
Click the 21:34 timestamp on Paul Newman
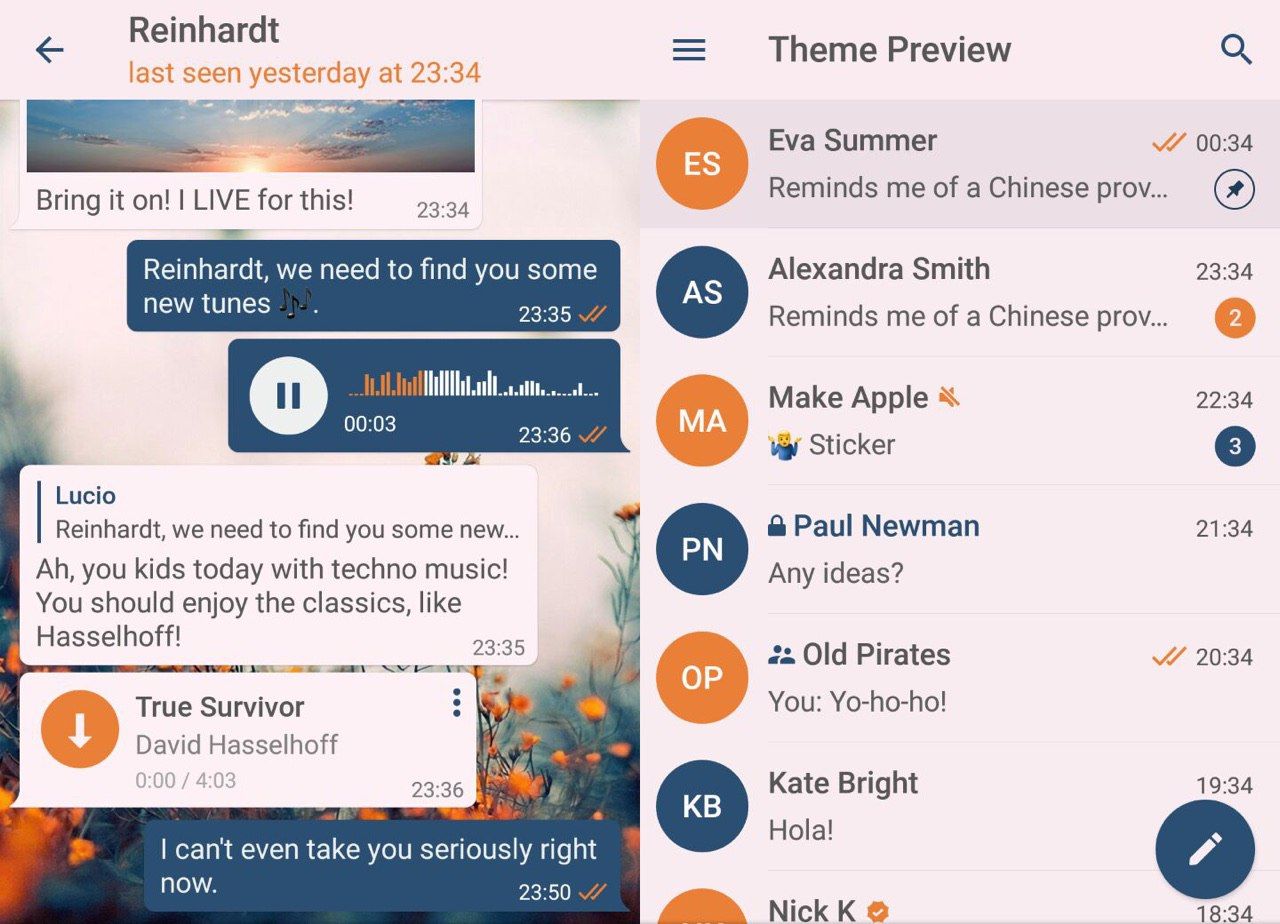tap(1224, 528)
